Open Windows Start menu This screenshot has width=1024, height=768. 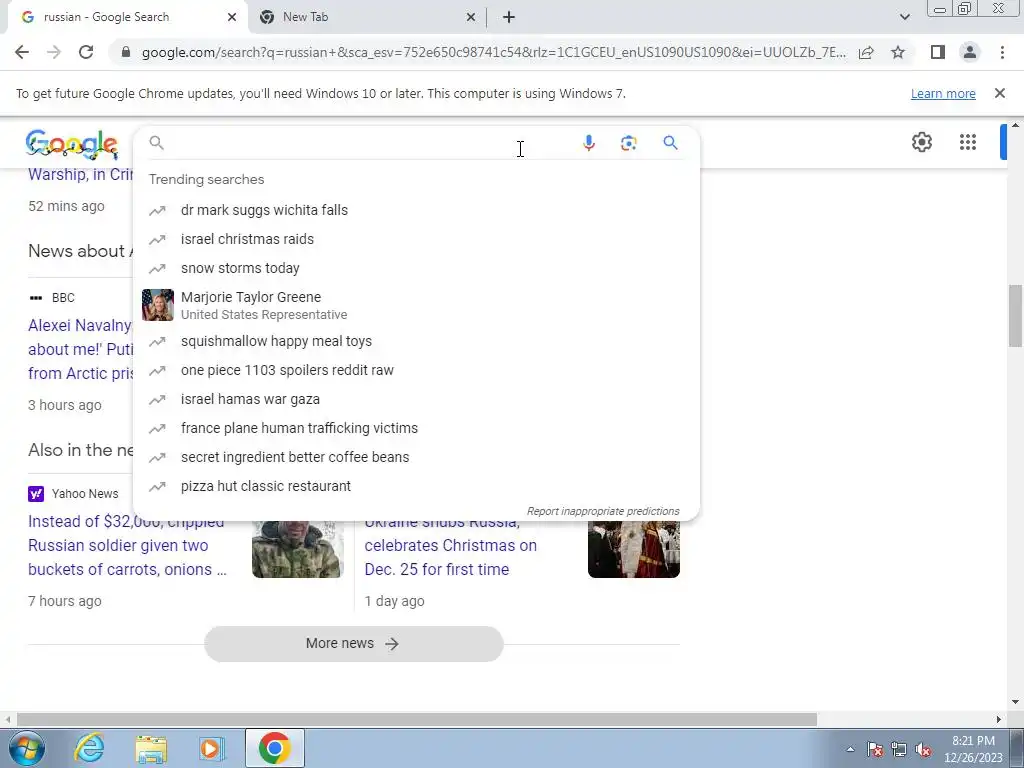[27, 748]
